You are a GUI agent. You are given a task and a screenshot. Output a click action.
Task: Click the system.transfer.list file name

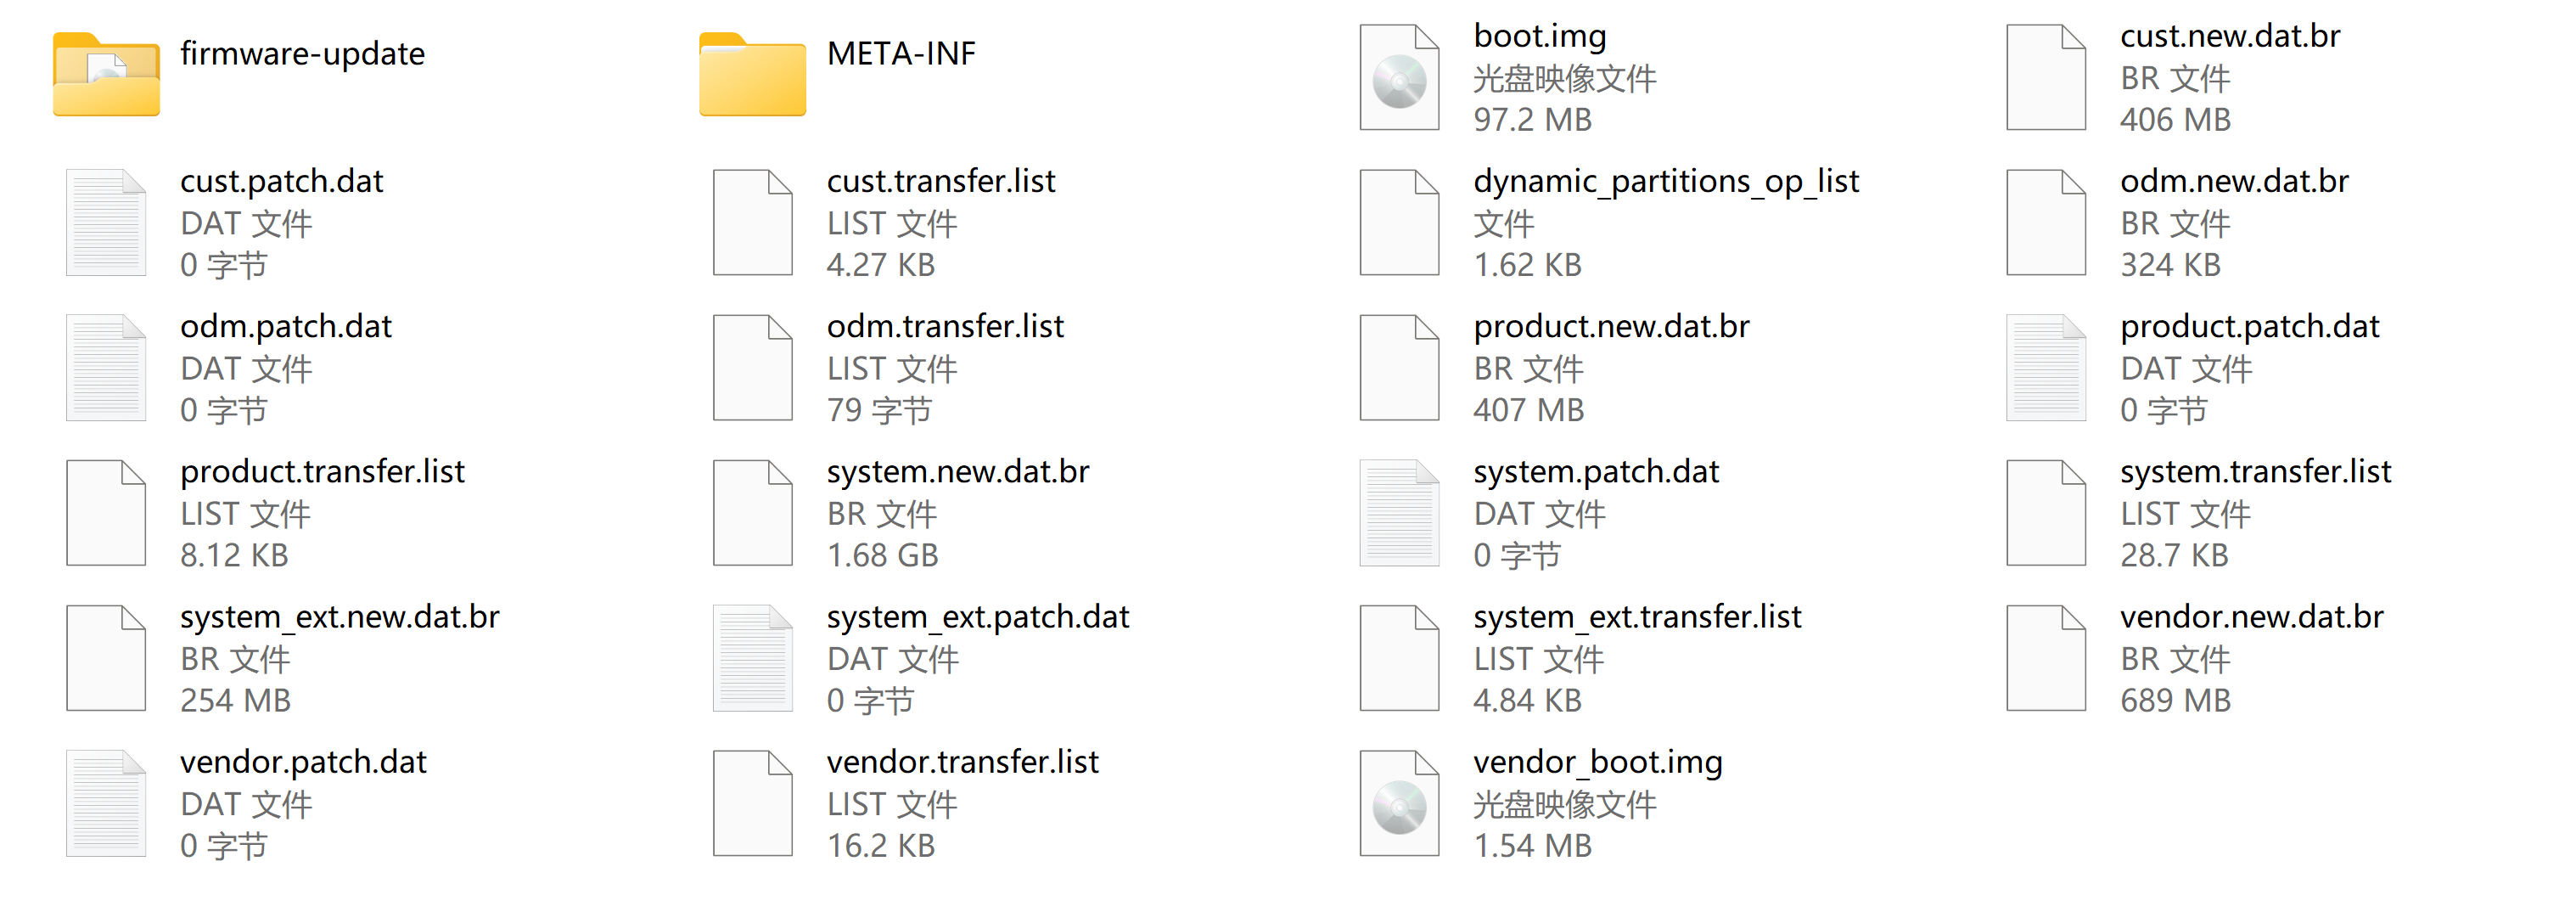pos(2255,471)
